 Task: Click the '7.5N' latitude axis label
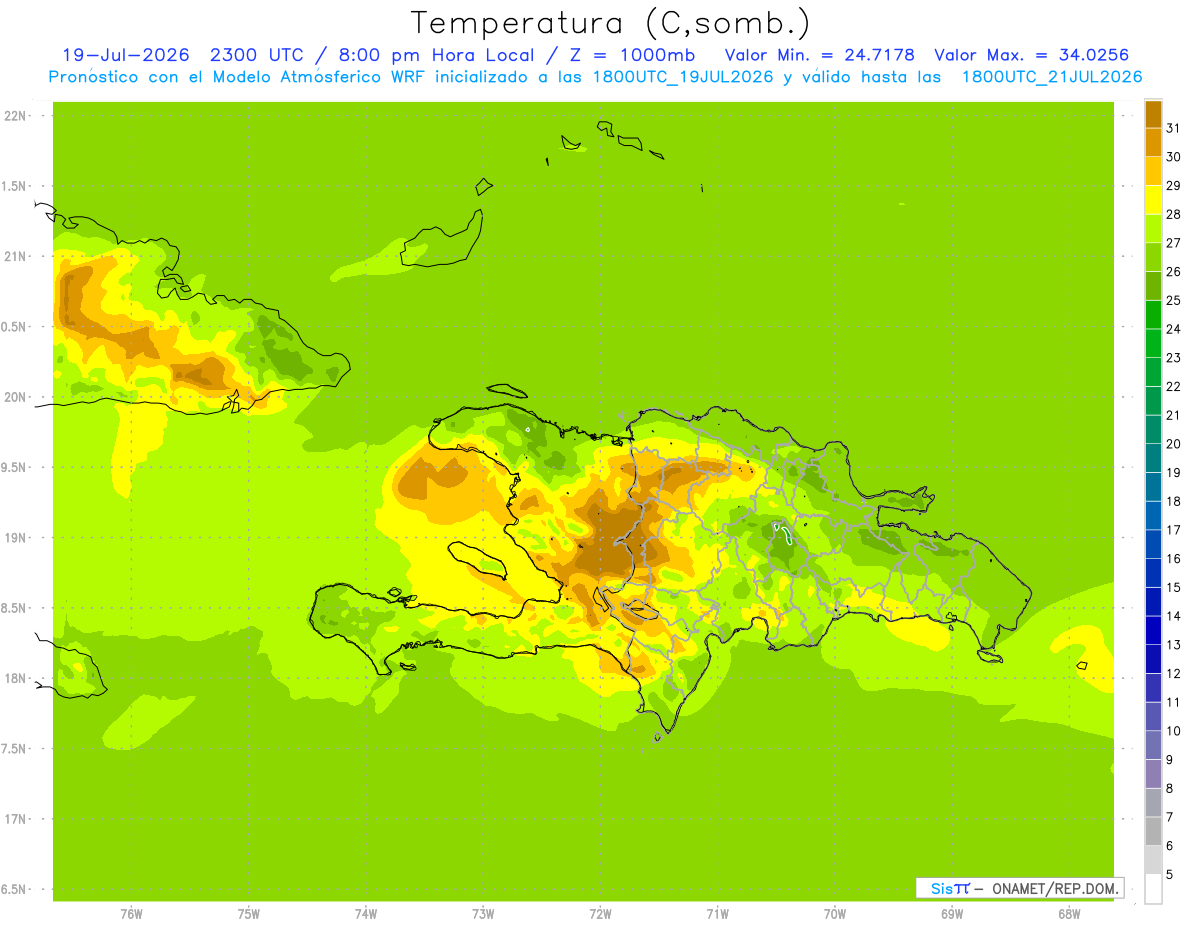coord(15,748)
